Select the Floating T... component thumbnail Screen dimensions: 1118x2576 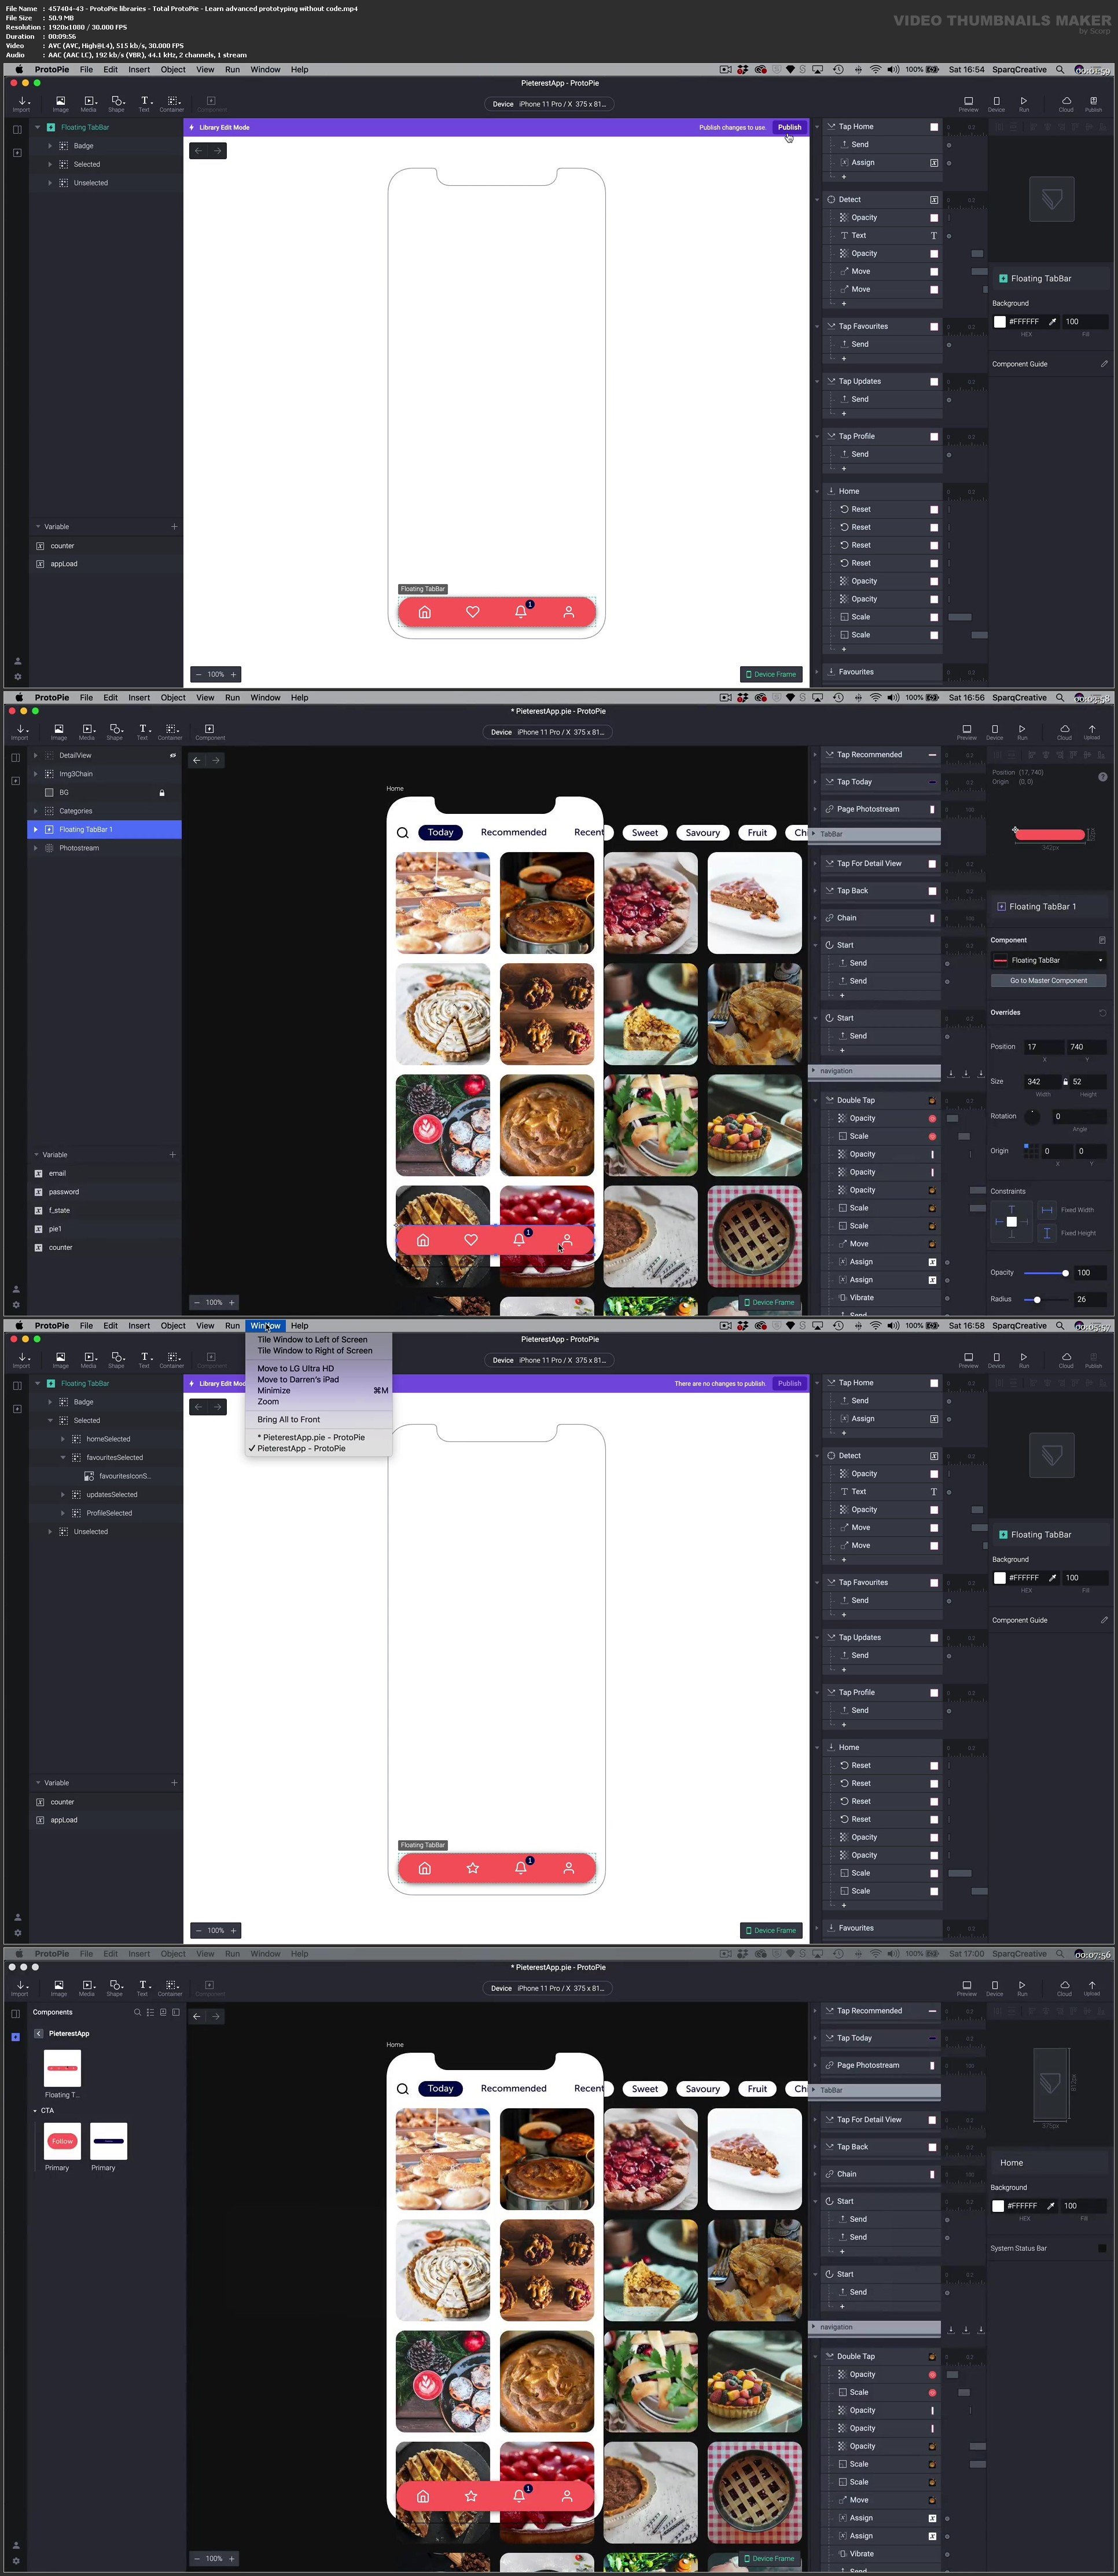(62, 2068)
